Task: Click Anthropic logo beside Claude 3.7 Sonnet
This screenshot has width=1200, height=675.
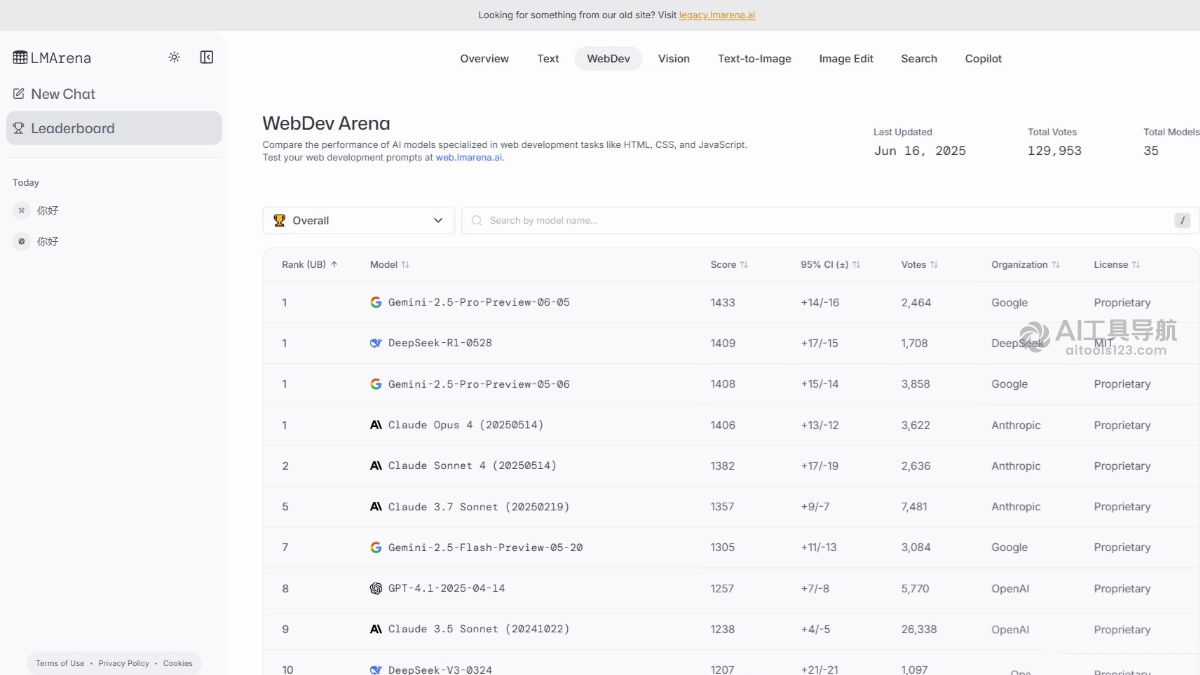Action: (x=376, y=507)
